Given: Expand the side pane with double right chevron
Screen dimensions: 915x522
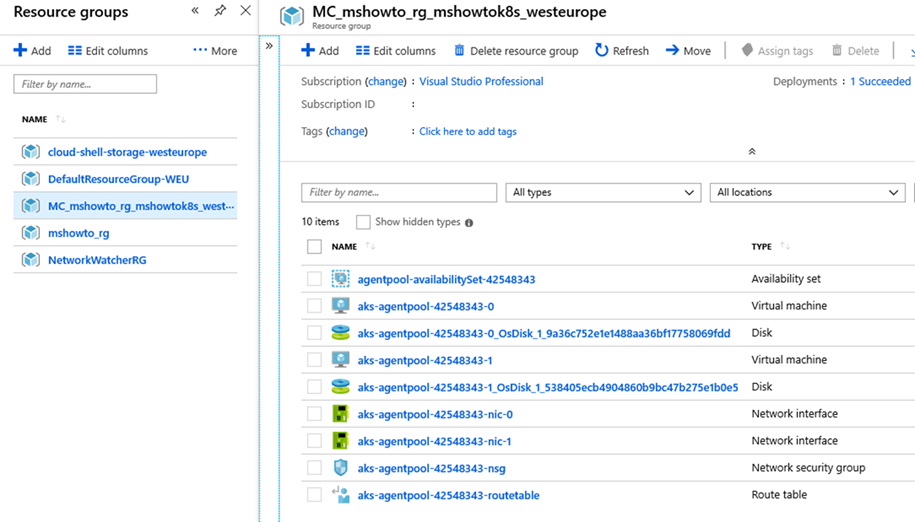Looking at the screenshot, I should 269,45.
